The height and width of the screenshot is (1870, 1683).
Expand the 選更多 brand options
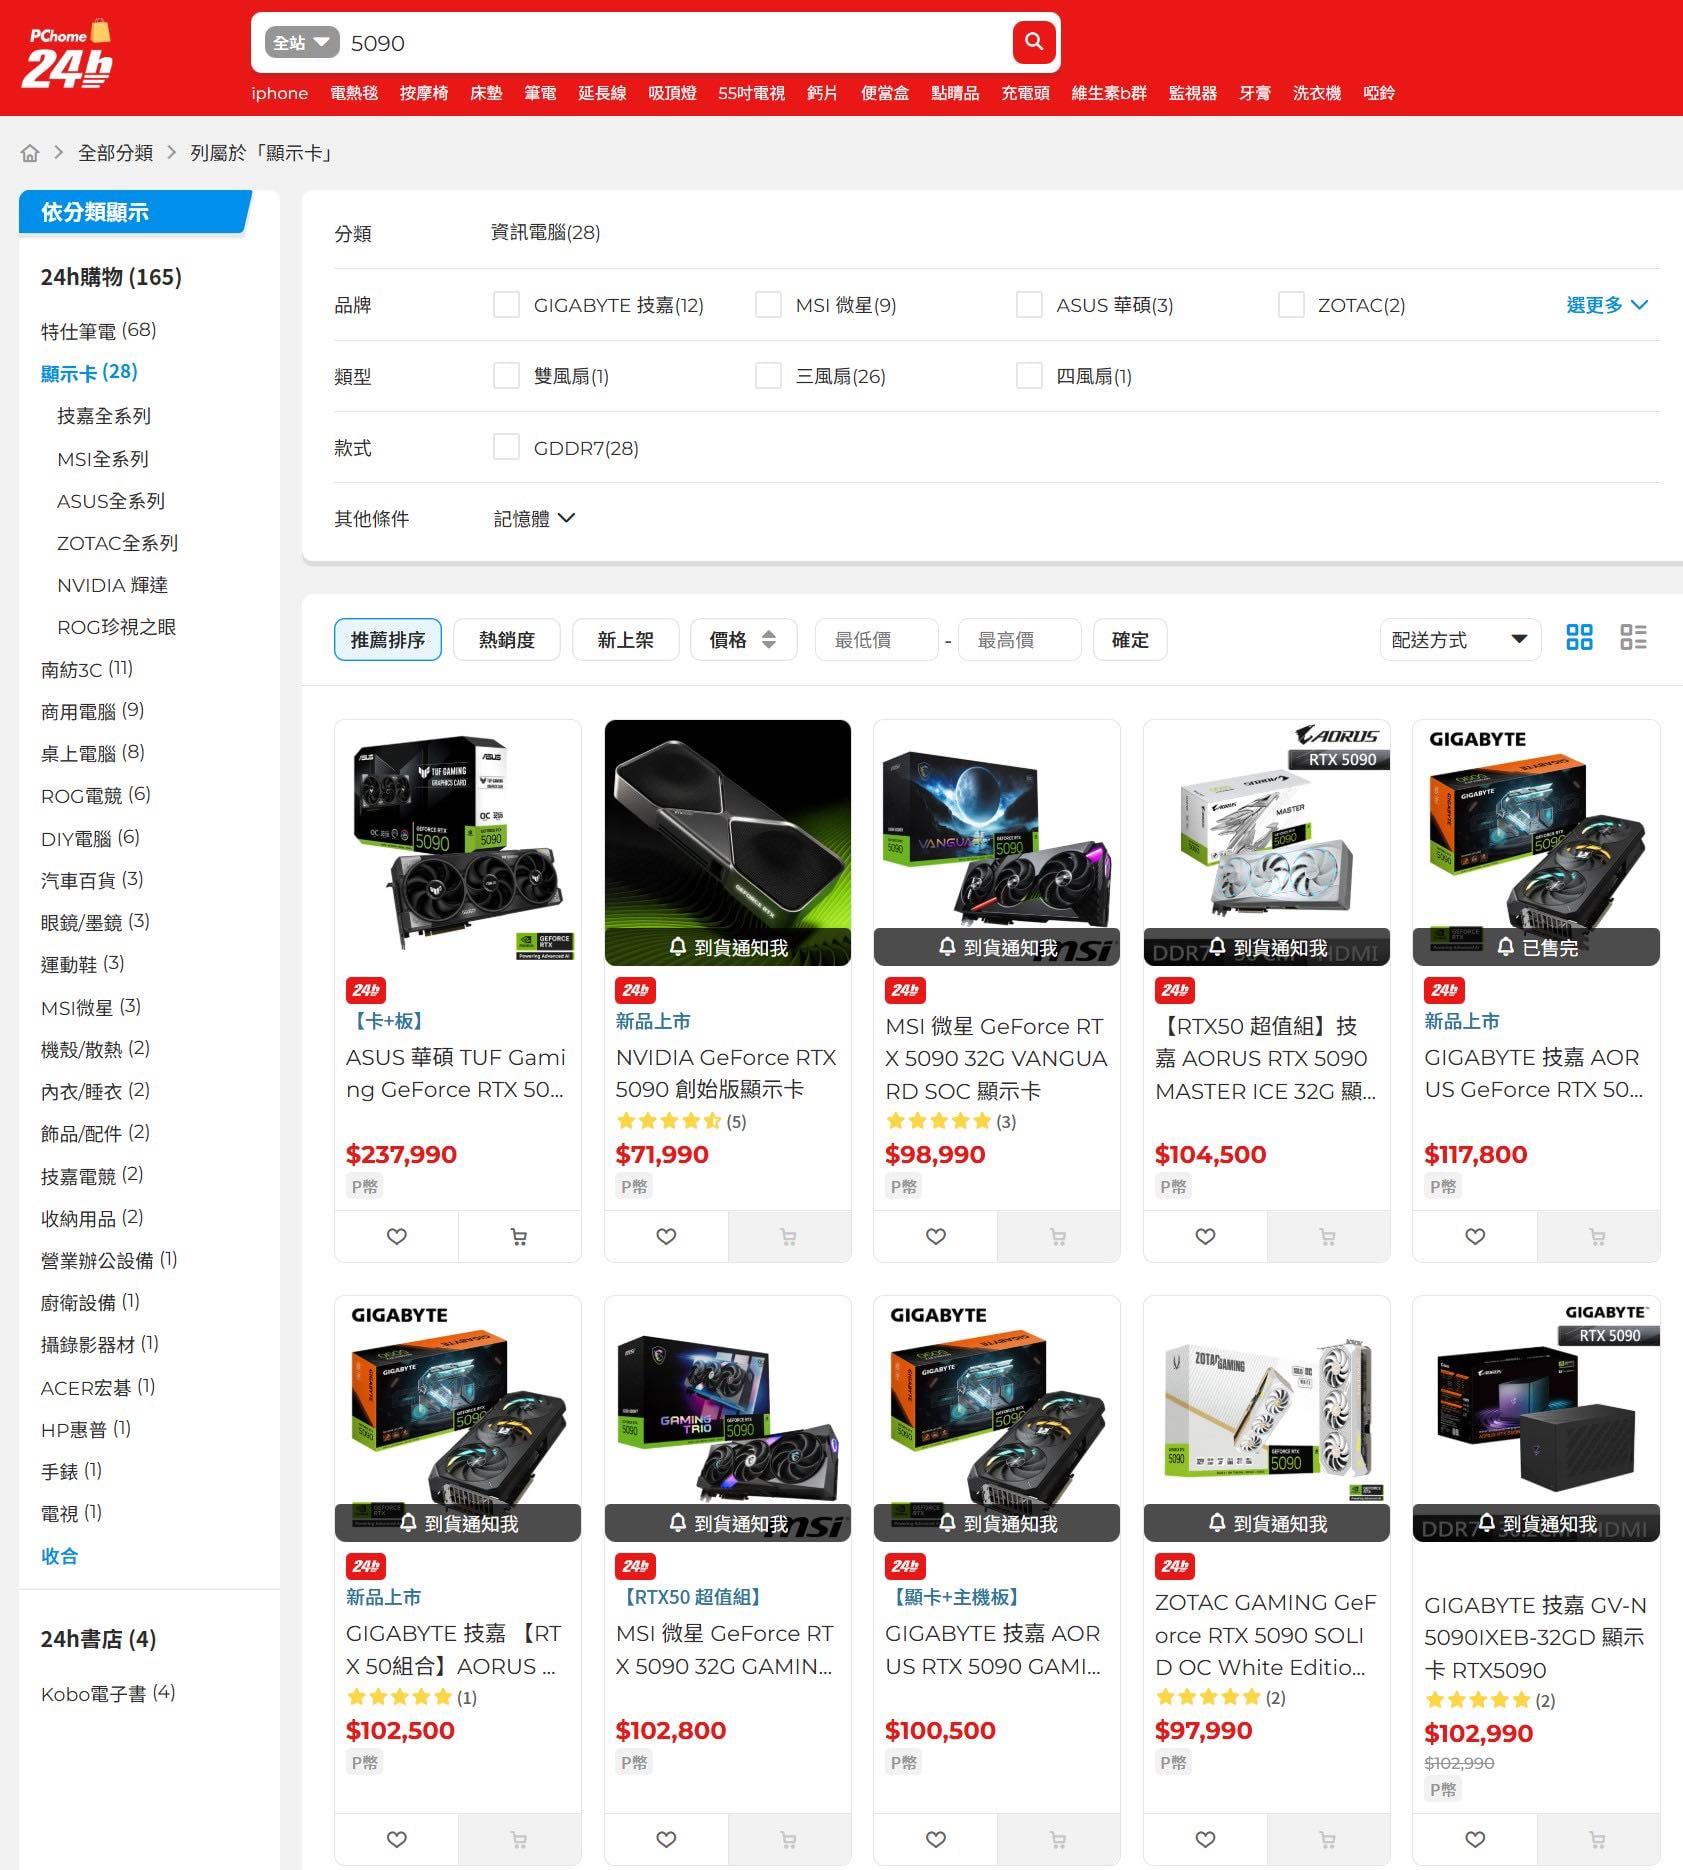[1606, 305]
